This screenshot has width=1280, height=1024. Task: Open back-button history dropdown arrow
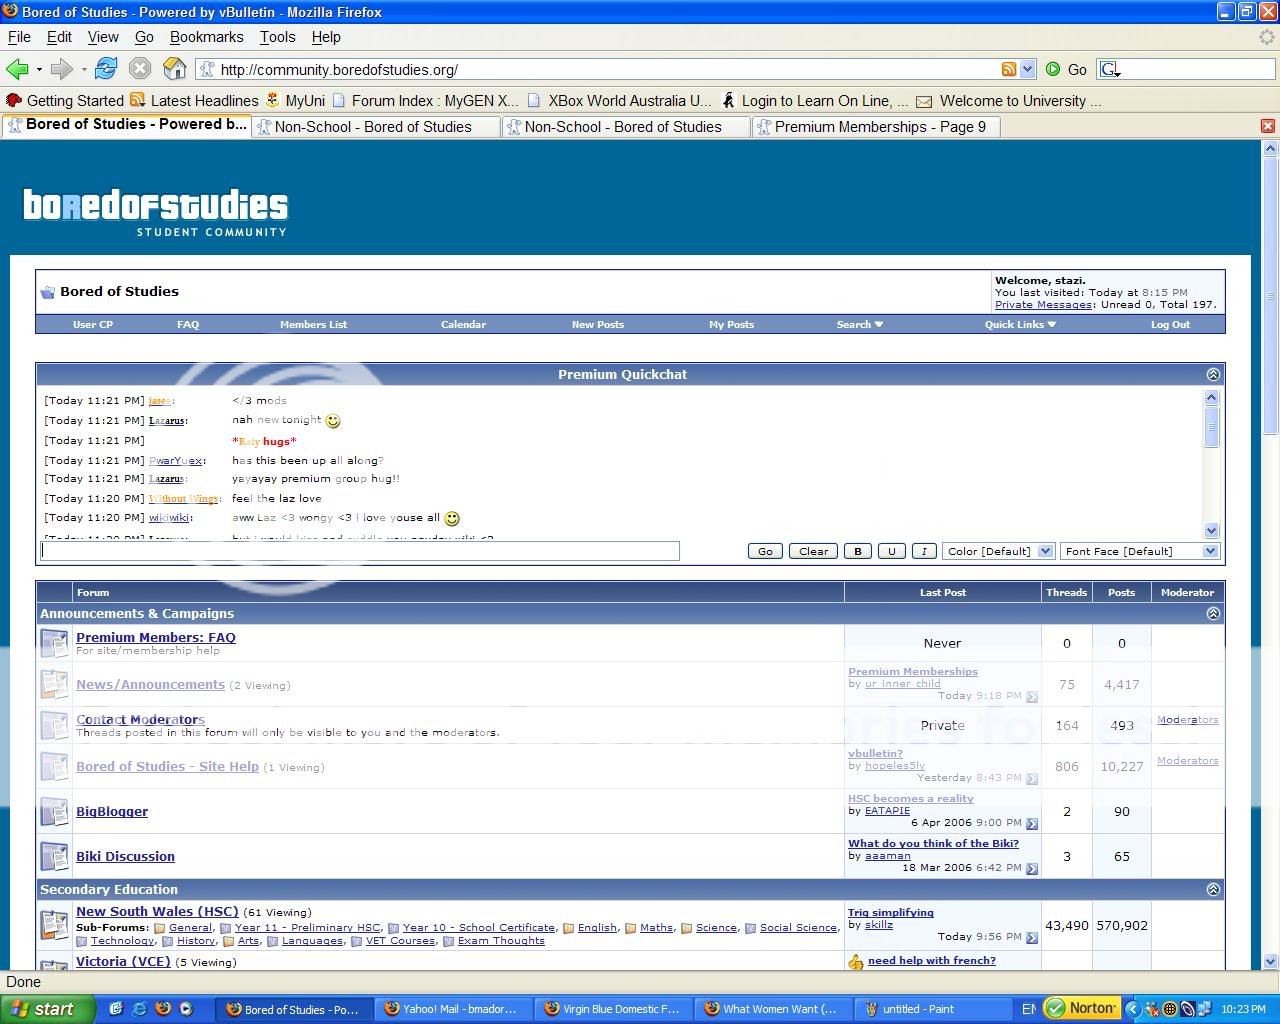pos(39,69)
